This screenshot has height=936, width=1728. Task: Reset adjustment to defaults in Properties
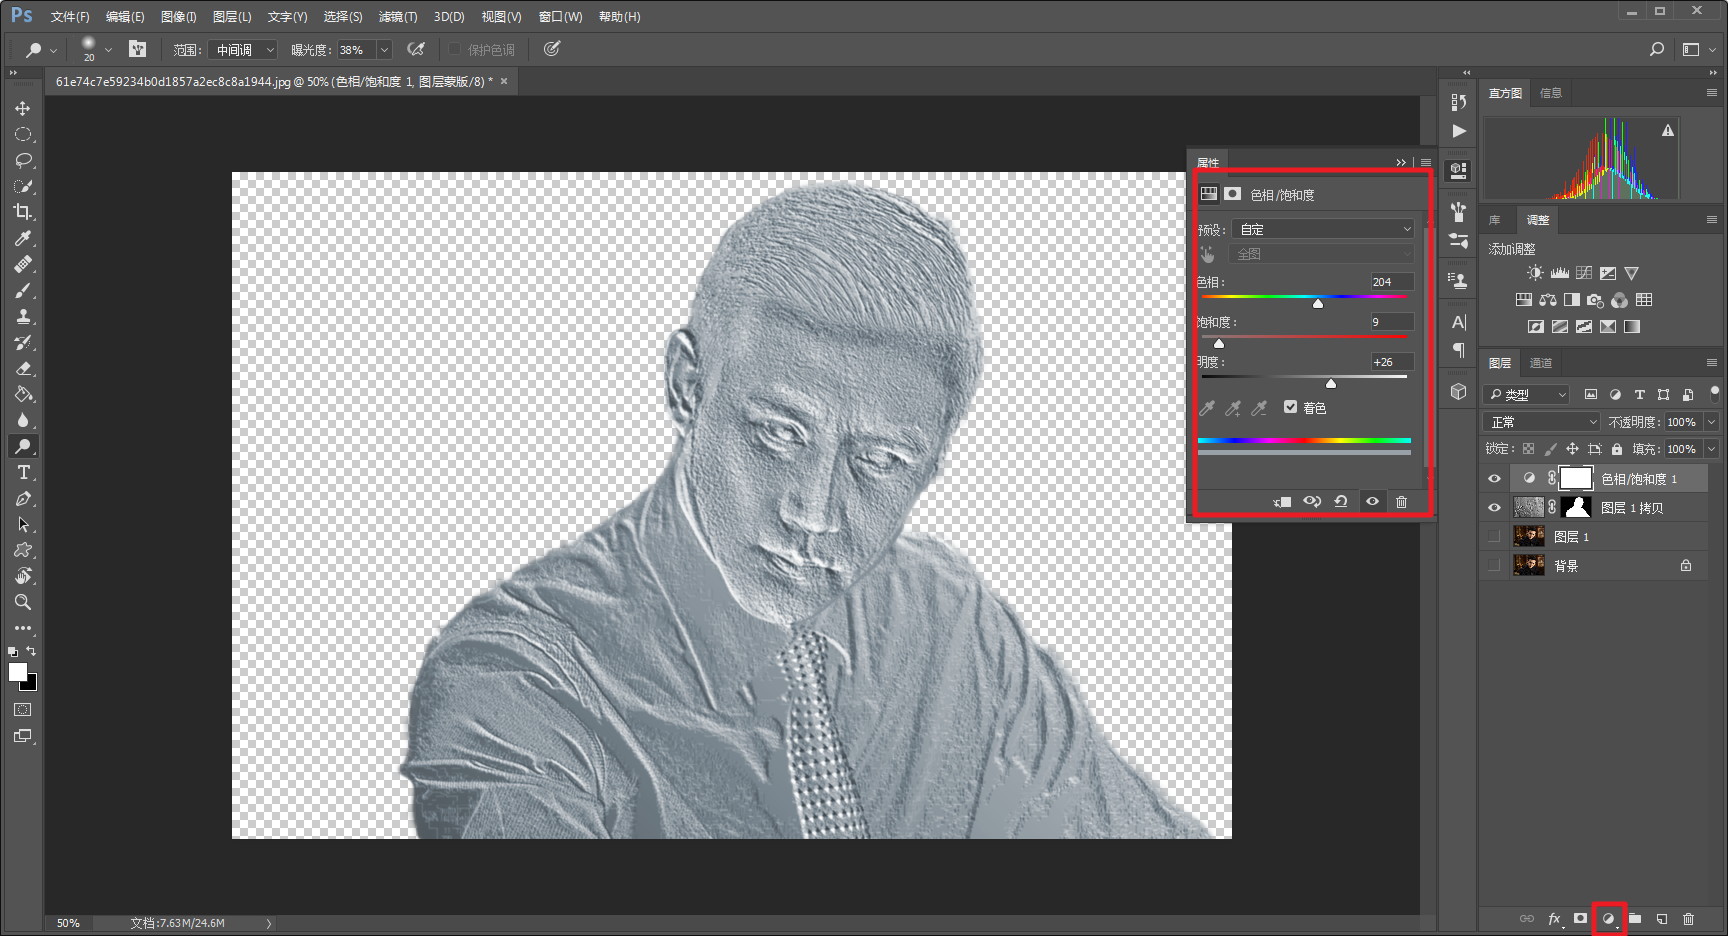coord(1341,502)
